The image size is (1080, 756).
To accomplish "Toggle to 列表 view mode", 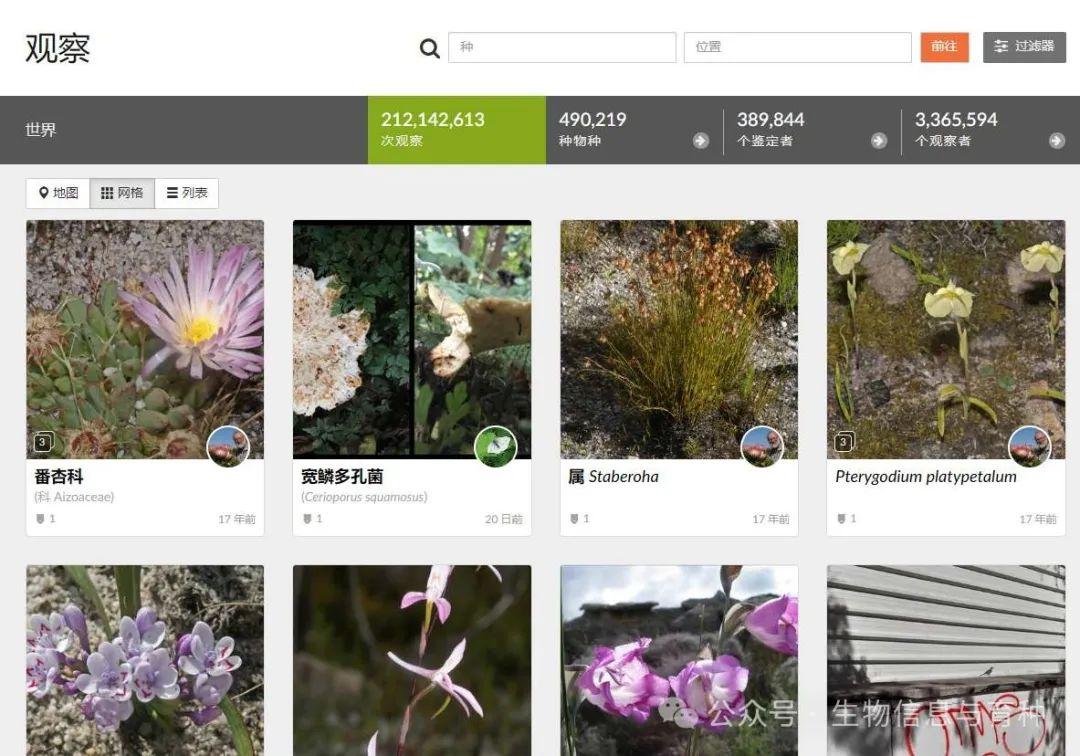I will (187, 192).
